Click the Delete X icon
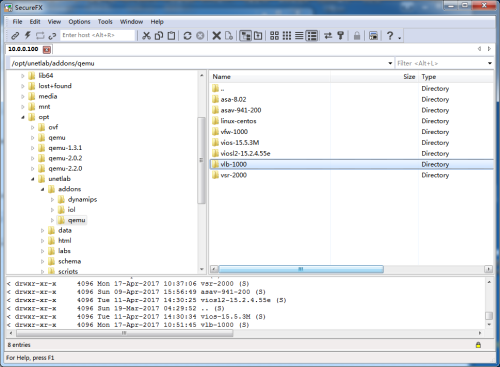Viewport: 500px width, 367px height. click(216, 35)
